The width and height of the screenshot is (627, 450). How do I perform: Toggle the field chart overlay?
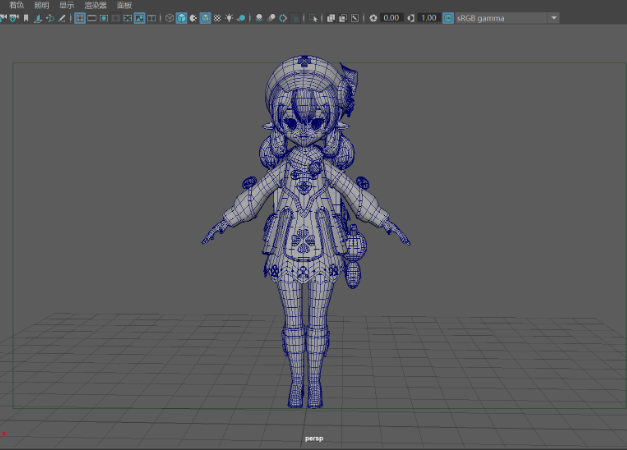tap(128, 18)
